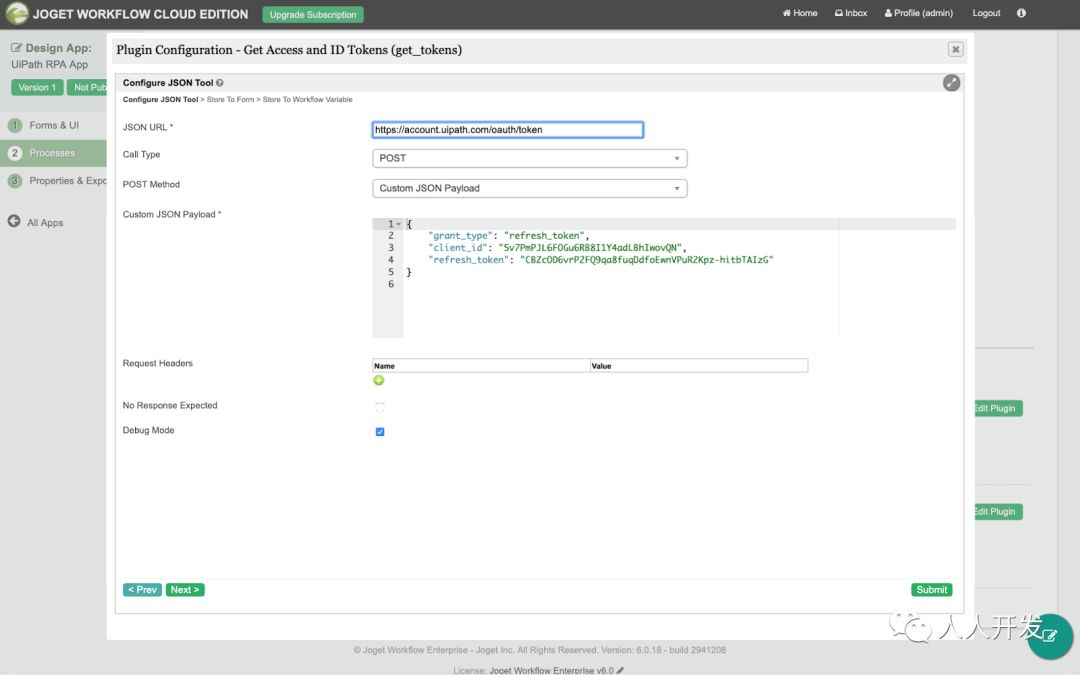Click the Version 1 button
This screenshot has width=1080, height=675.
pos(37,87)
